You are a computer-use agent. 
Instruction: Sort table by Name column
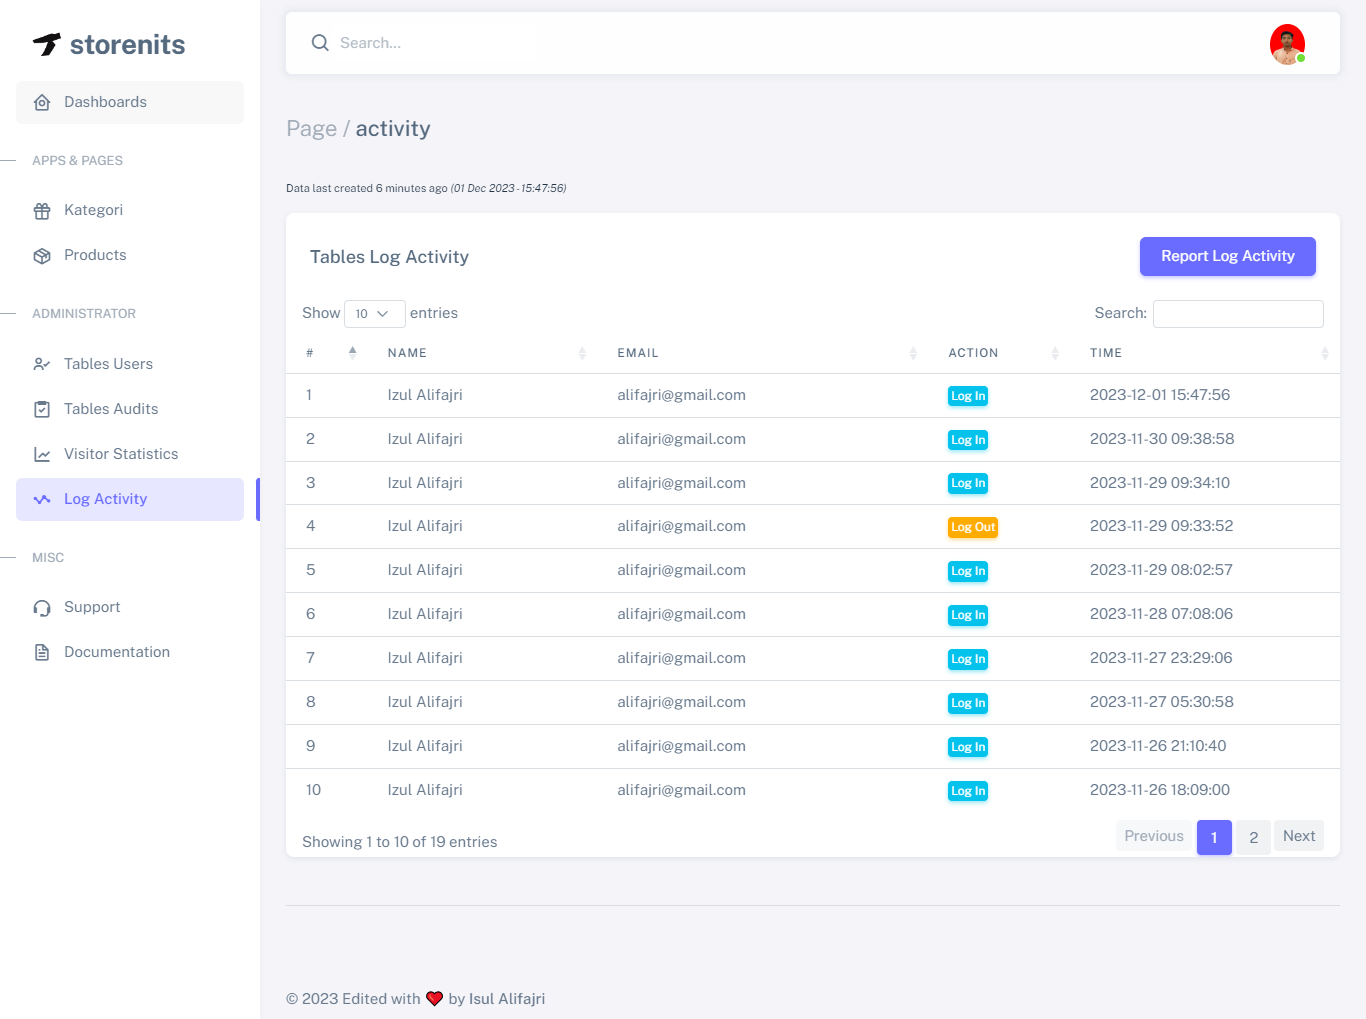(x=407, y=353)
